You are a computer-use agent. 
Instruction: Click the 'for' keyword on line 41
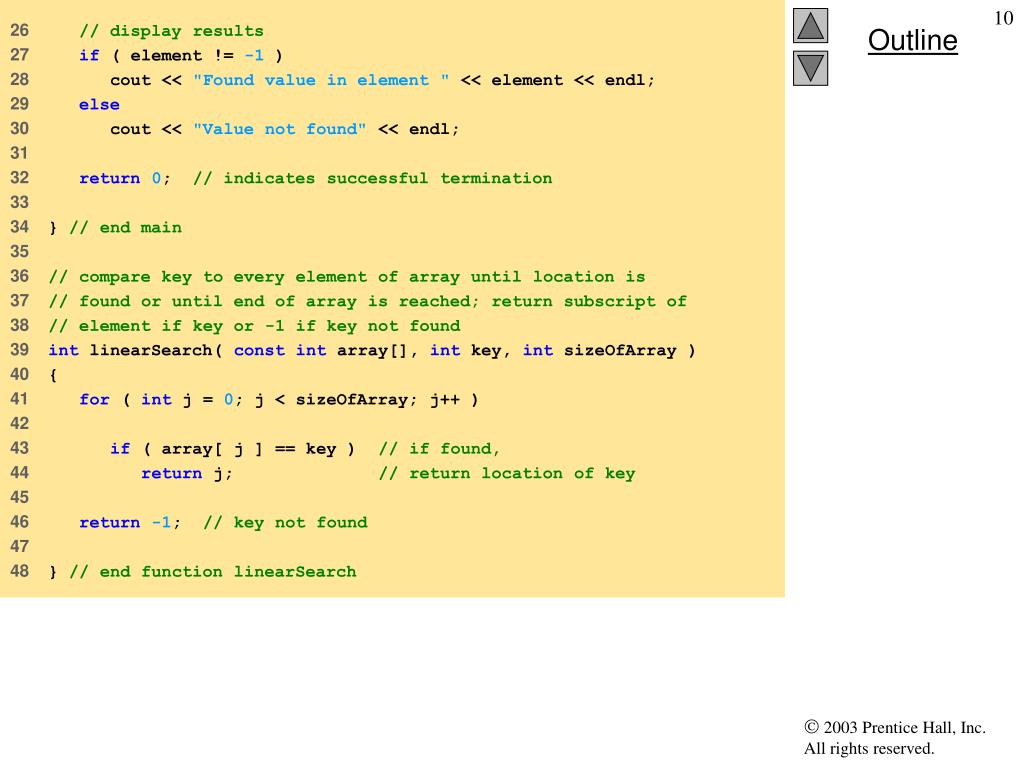(x=94, y=400)
